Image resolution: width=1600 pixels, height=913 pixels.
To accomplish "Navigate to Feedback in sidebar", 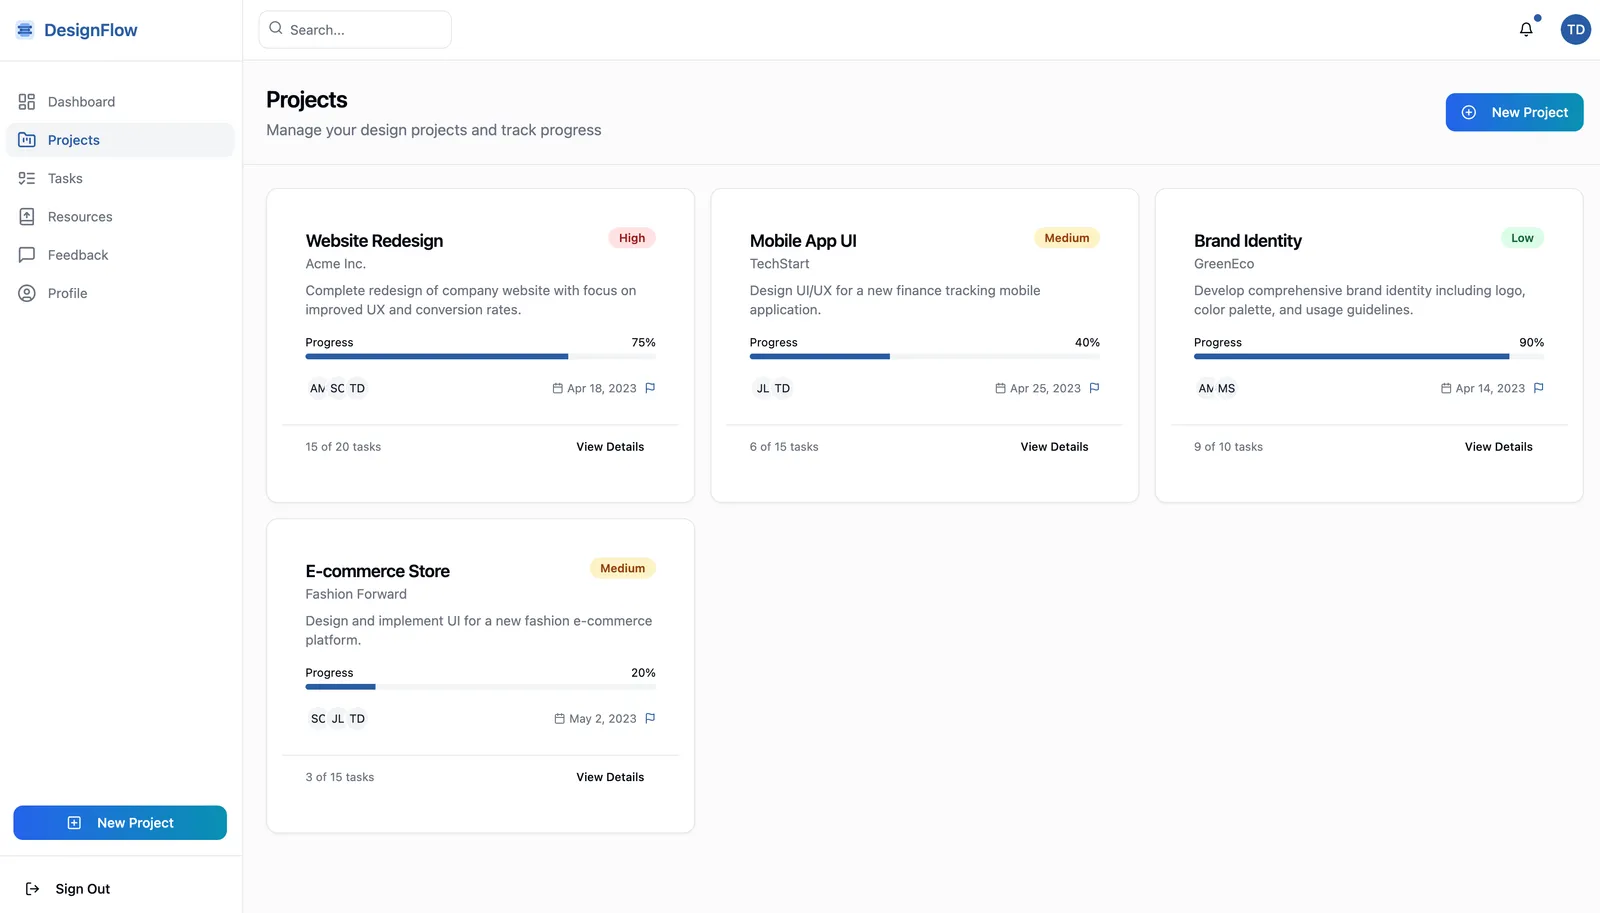I will 120,255.
